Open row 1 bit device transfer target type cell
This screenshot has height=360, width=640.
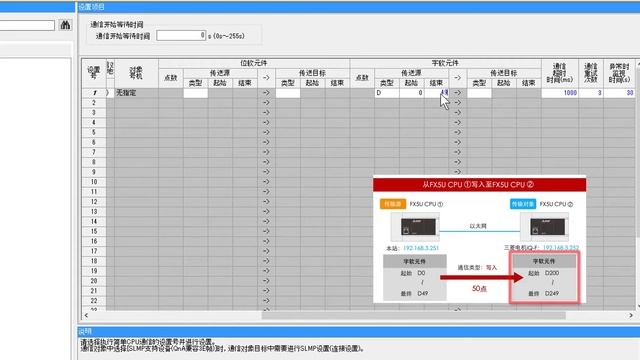[288, 93]
